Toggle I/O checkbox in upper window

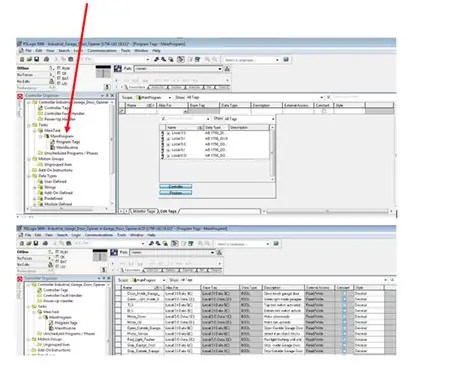click(x=59, y=83)
